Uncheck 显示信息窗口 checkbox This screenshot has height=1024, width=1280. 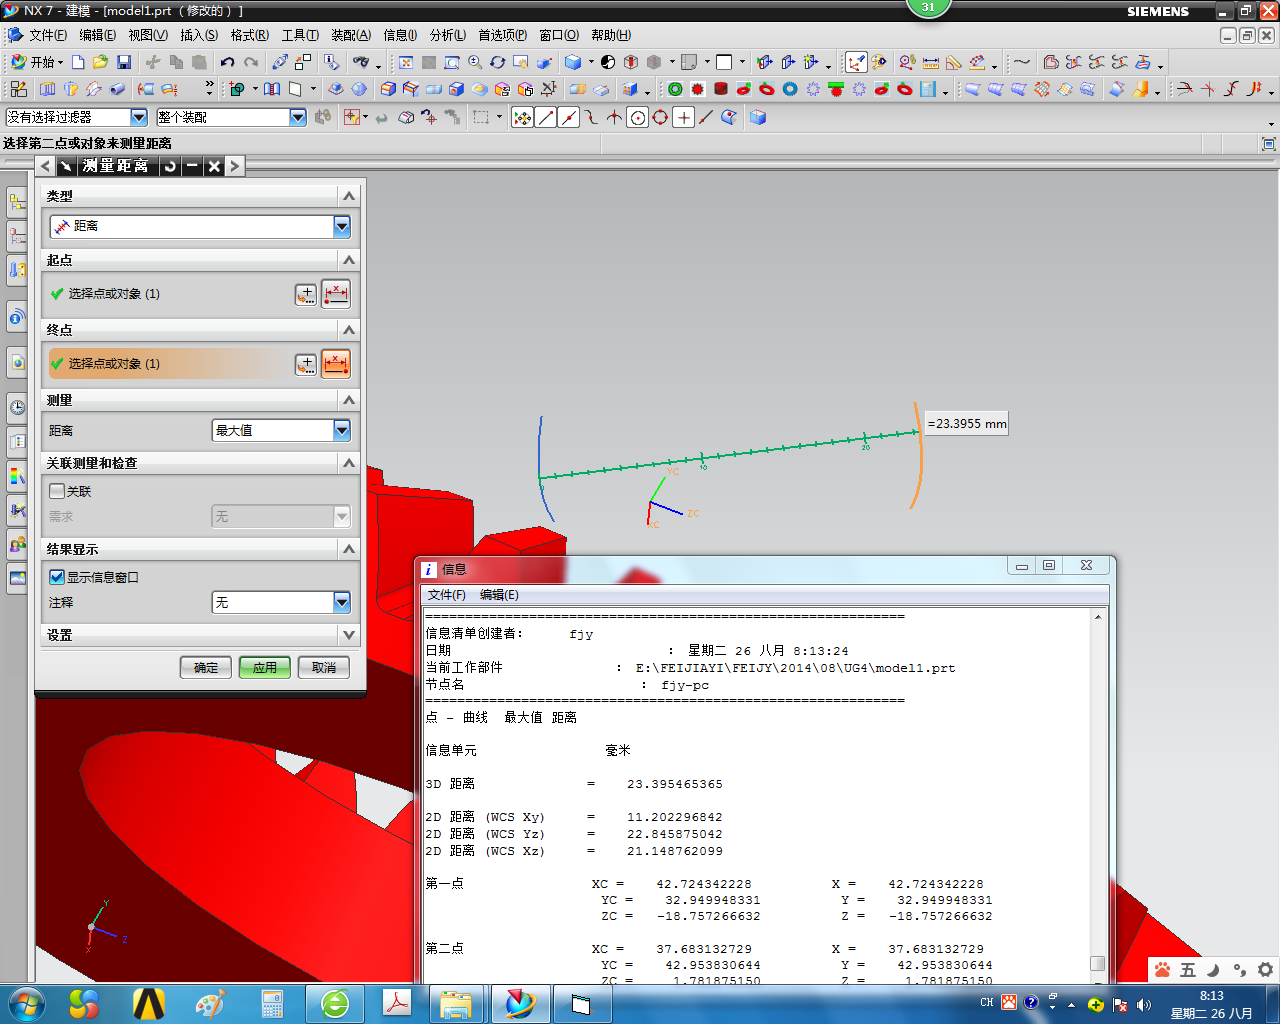(x=57, y=577)
